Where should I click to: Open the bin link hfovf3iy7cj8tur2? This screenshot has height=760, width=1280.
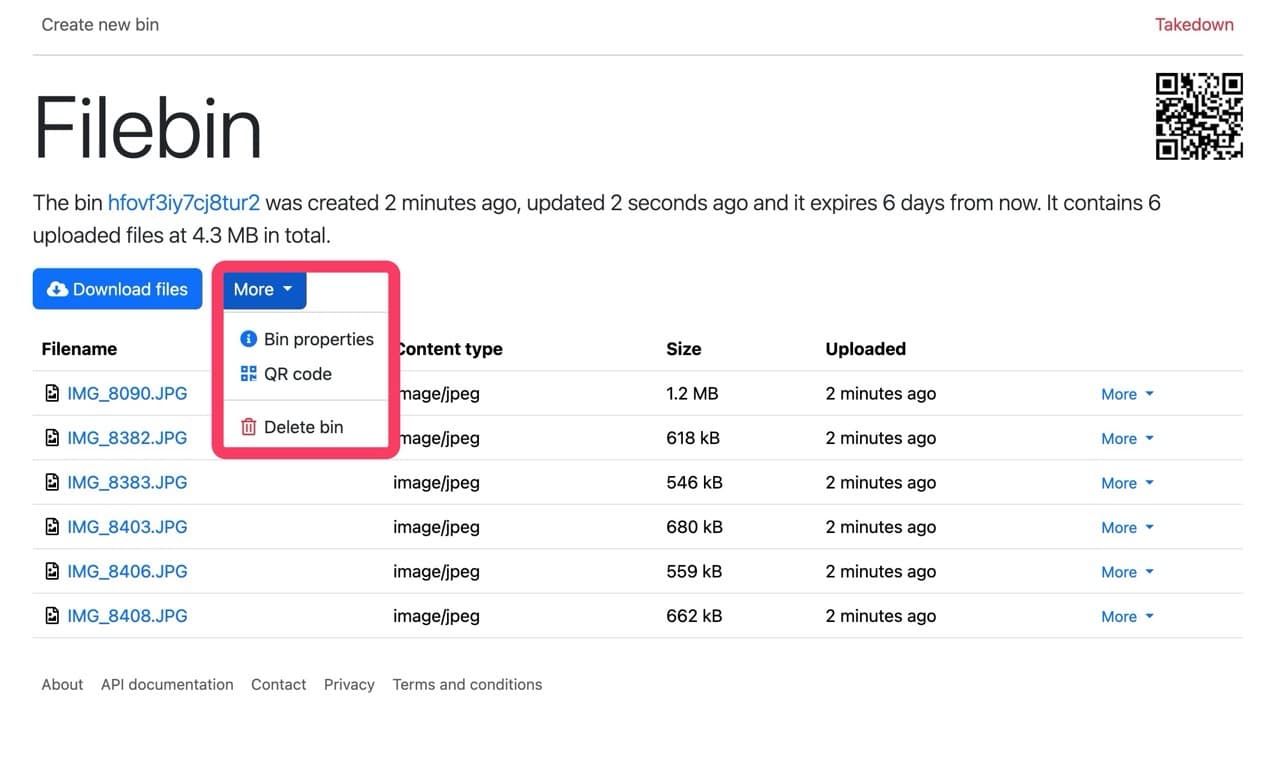tap(184, 203)
